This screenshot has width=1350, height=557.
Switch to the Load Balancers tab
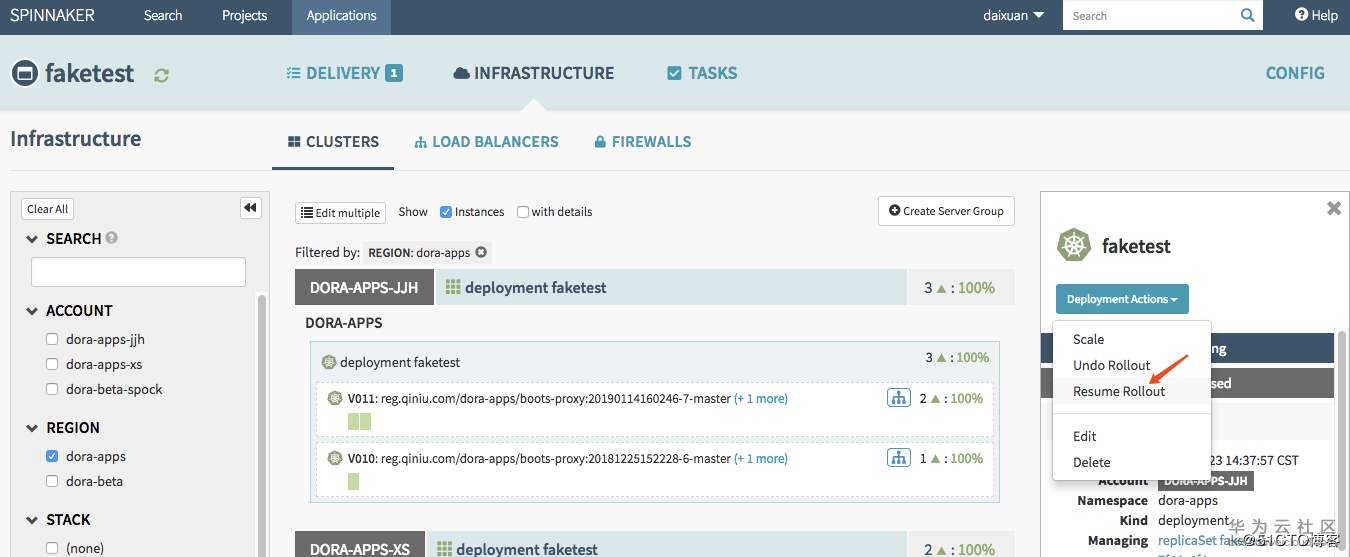(x=486, y=142)
